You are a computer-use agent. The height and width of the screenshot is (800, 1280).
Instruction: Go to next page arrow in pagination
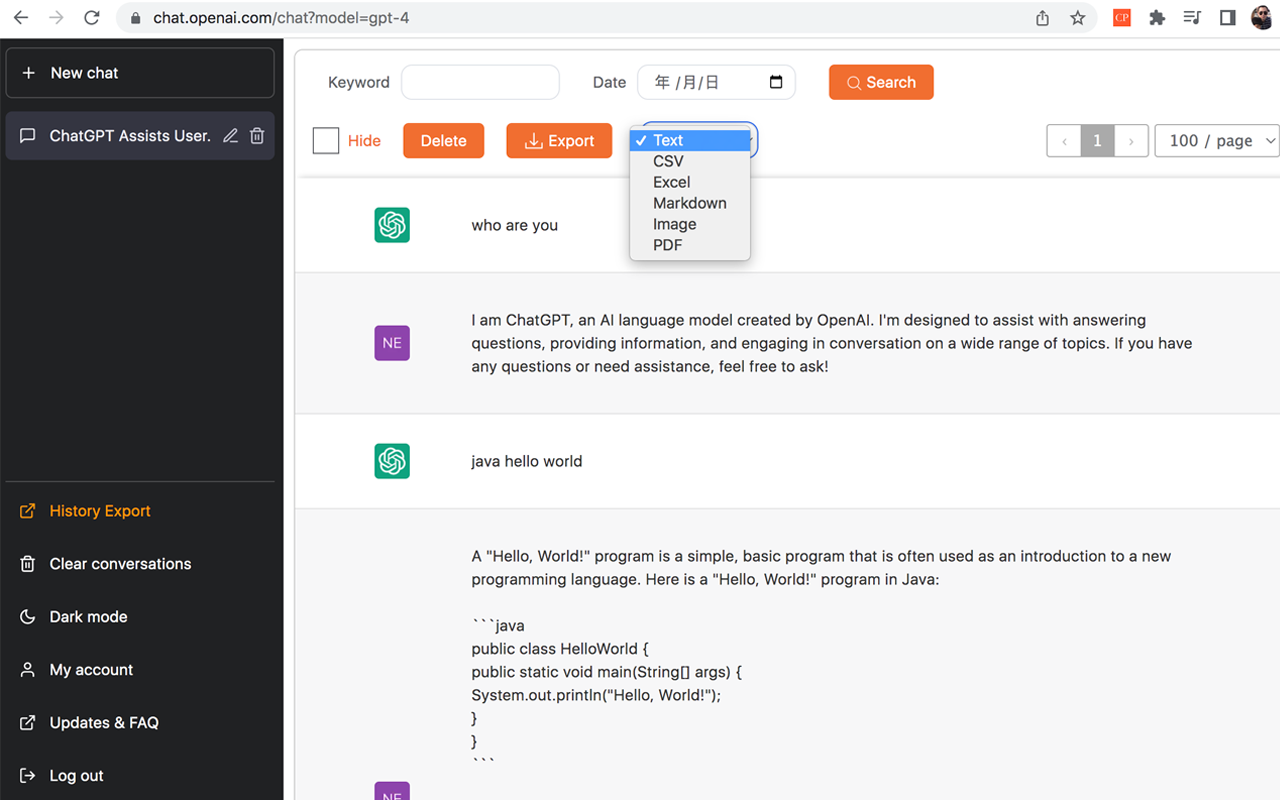[1131, 141]
